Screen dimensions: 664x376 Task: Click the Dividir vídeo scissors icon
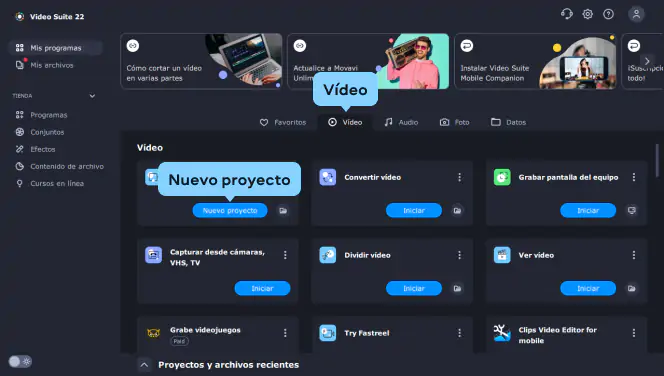click(327, 255)
